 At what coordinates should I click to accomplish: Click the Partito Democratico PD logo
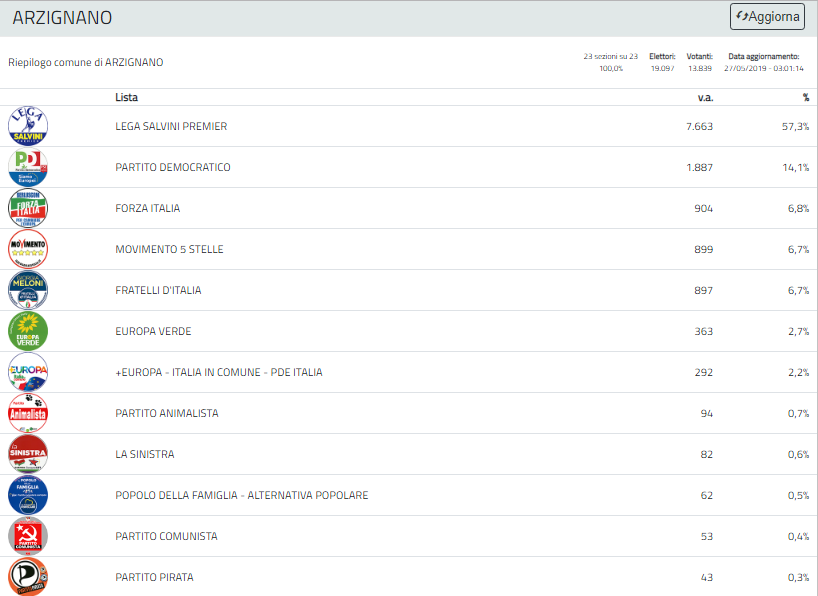(28, 167)
